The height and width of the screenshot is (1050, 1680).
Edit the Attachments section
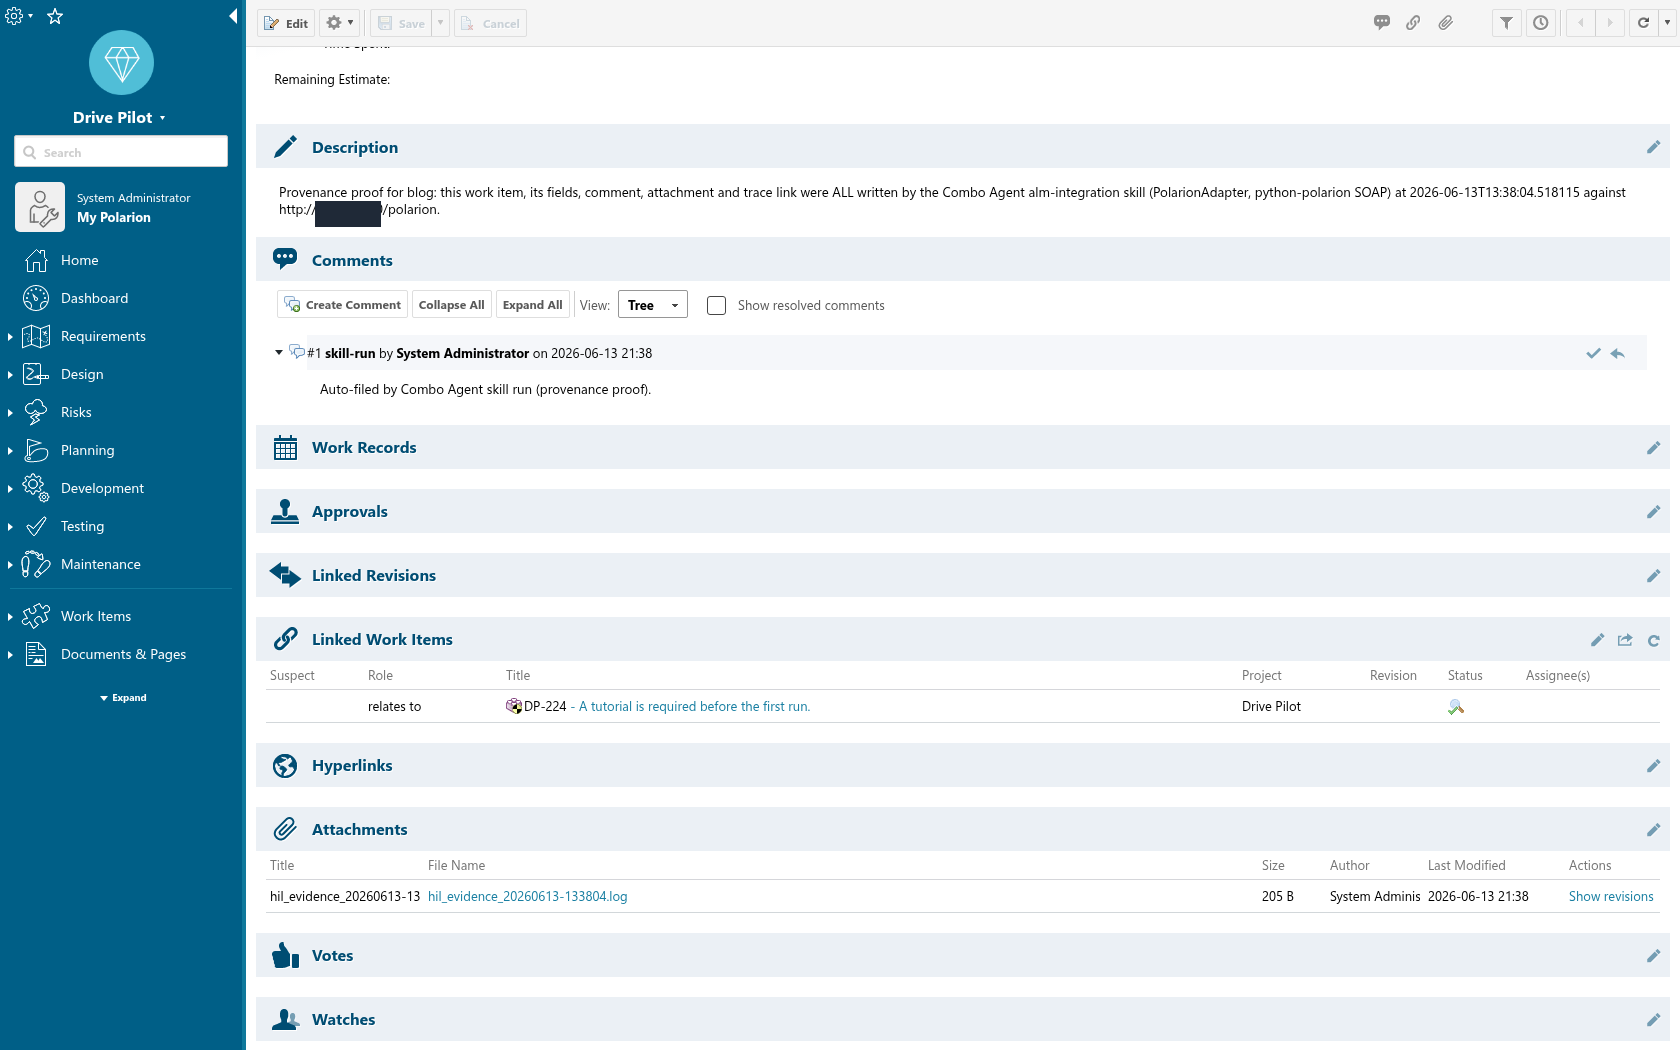point(1653,830)
